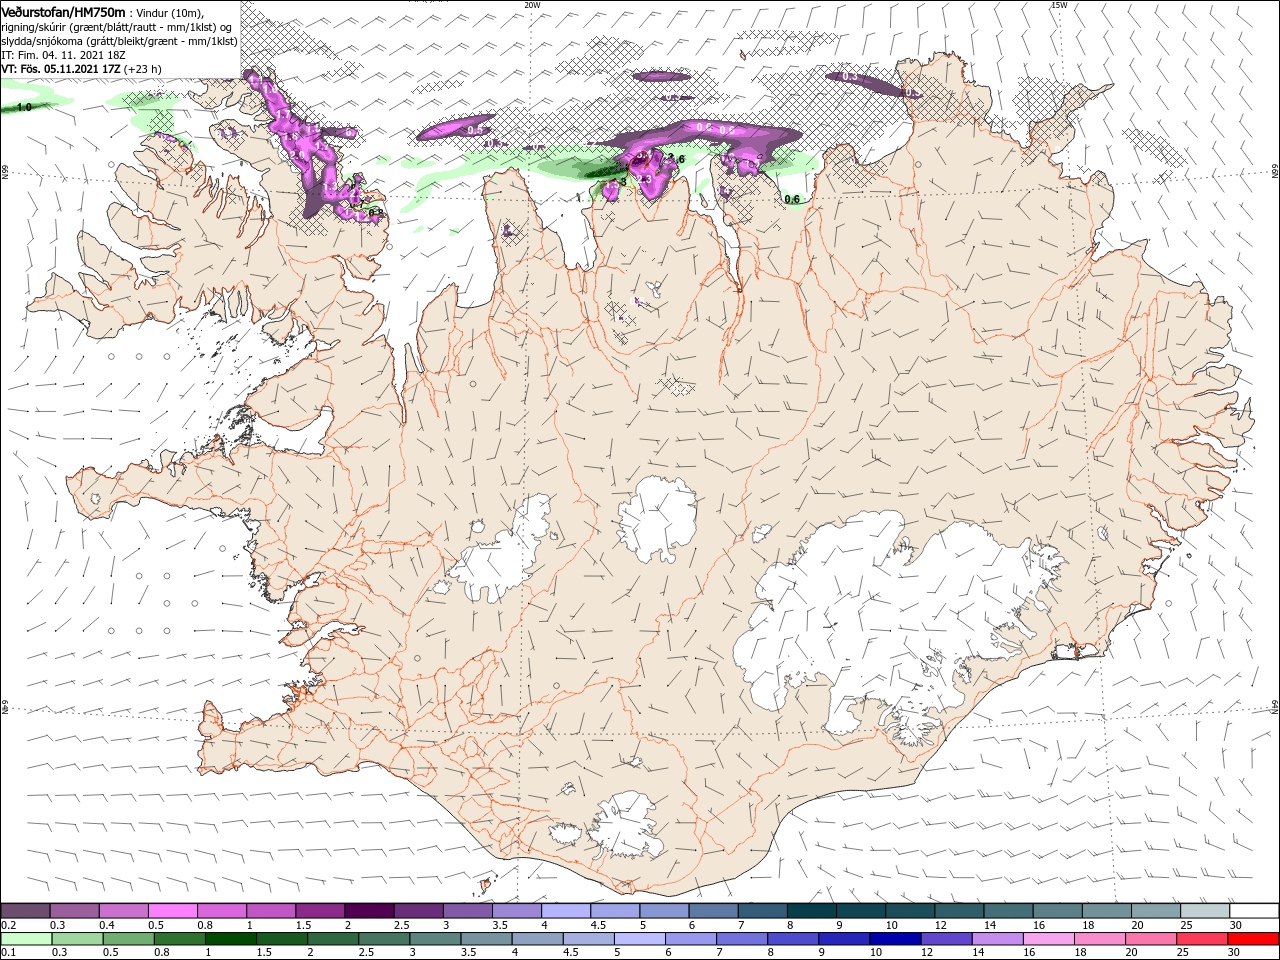Click the 'slydda/snjókoma' legend description line
This screenshot has height=960, width=1280.
(x=119, y=41)
